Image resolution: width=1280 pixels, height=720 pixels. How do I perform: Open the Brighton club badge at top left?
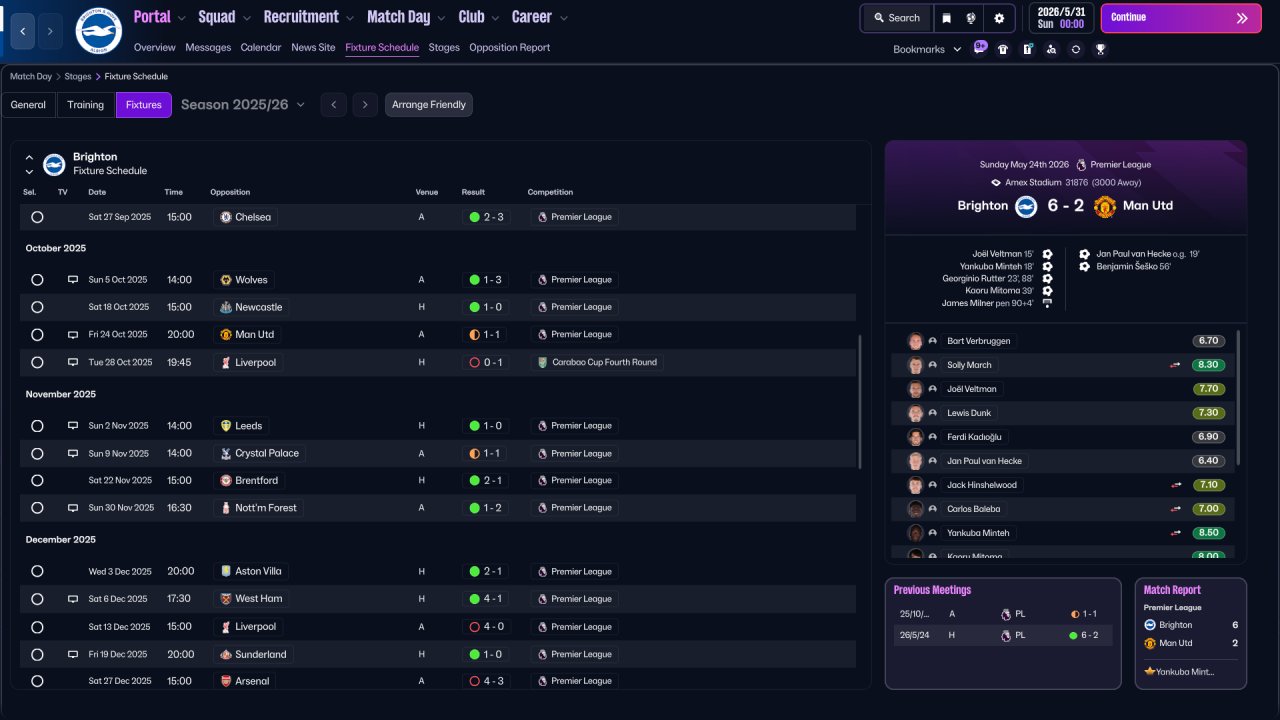98,31
